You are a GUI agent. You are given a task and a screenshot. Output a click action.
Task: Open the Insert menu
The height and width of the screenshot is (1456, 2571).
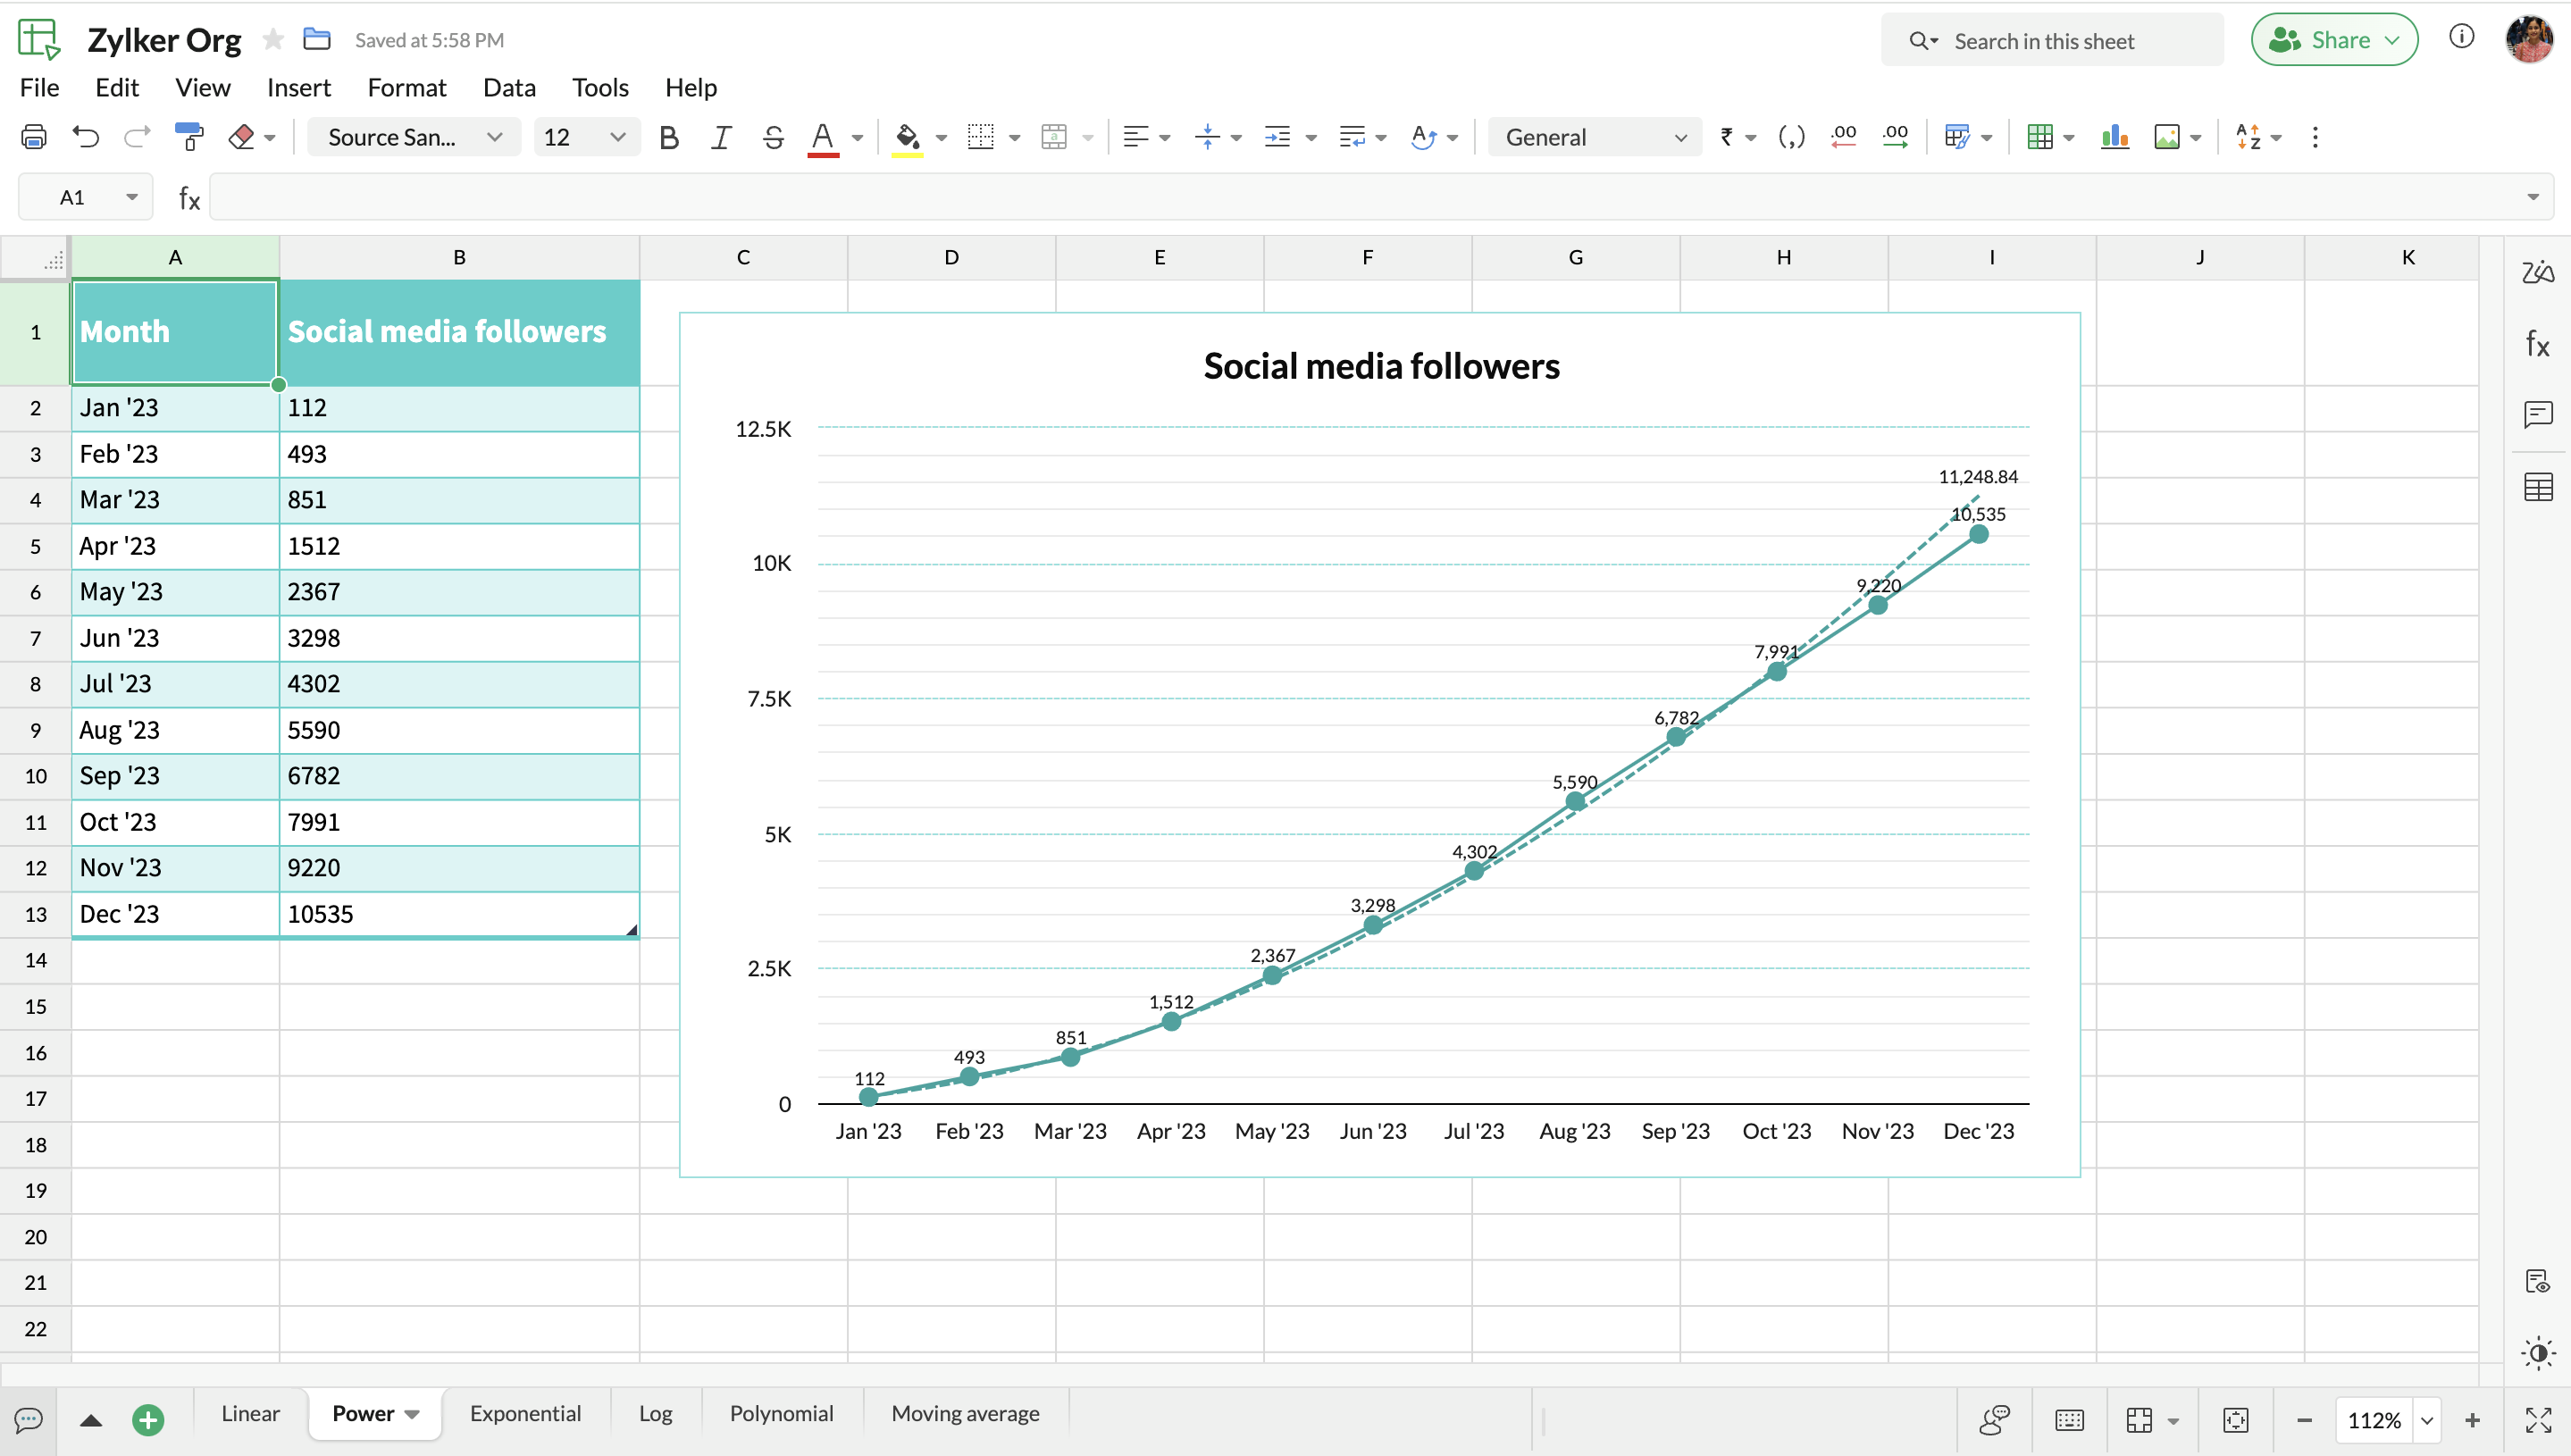(x=299, y=88)
